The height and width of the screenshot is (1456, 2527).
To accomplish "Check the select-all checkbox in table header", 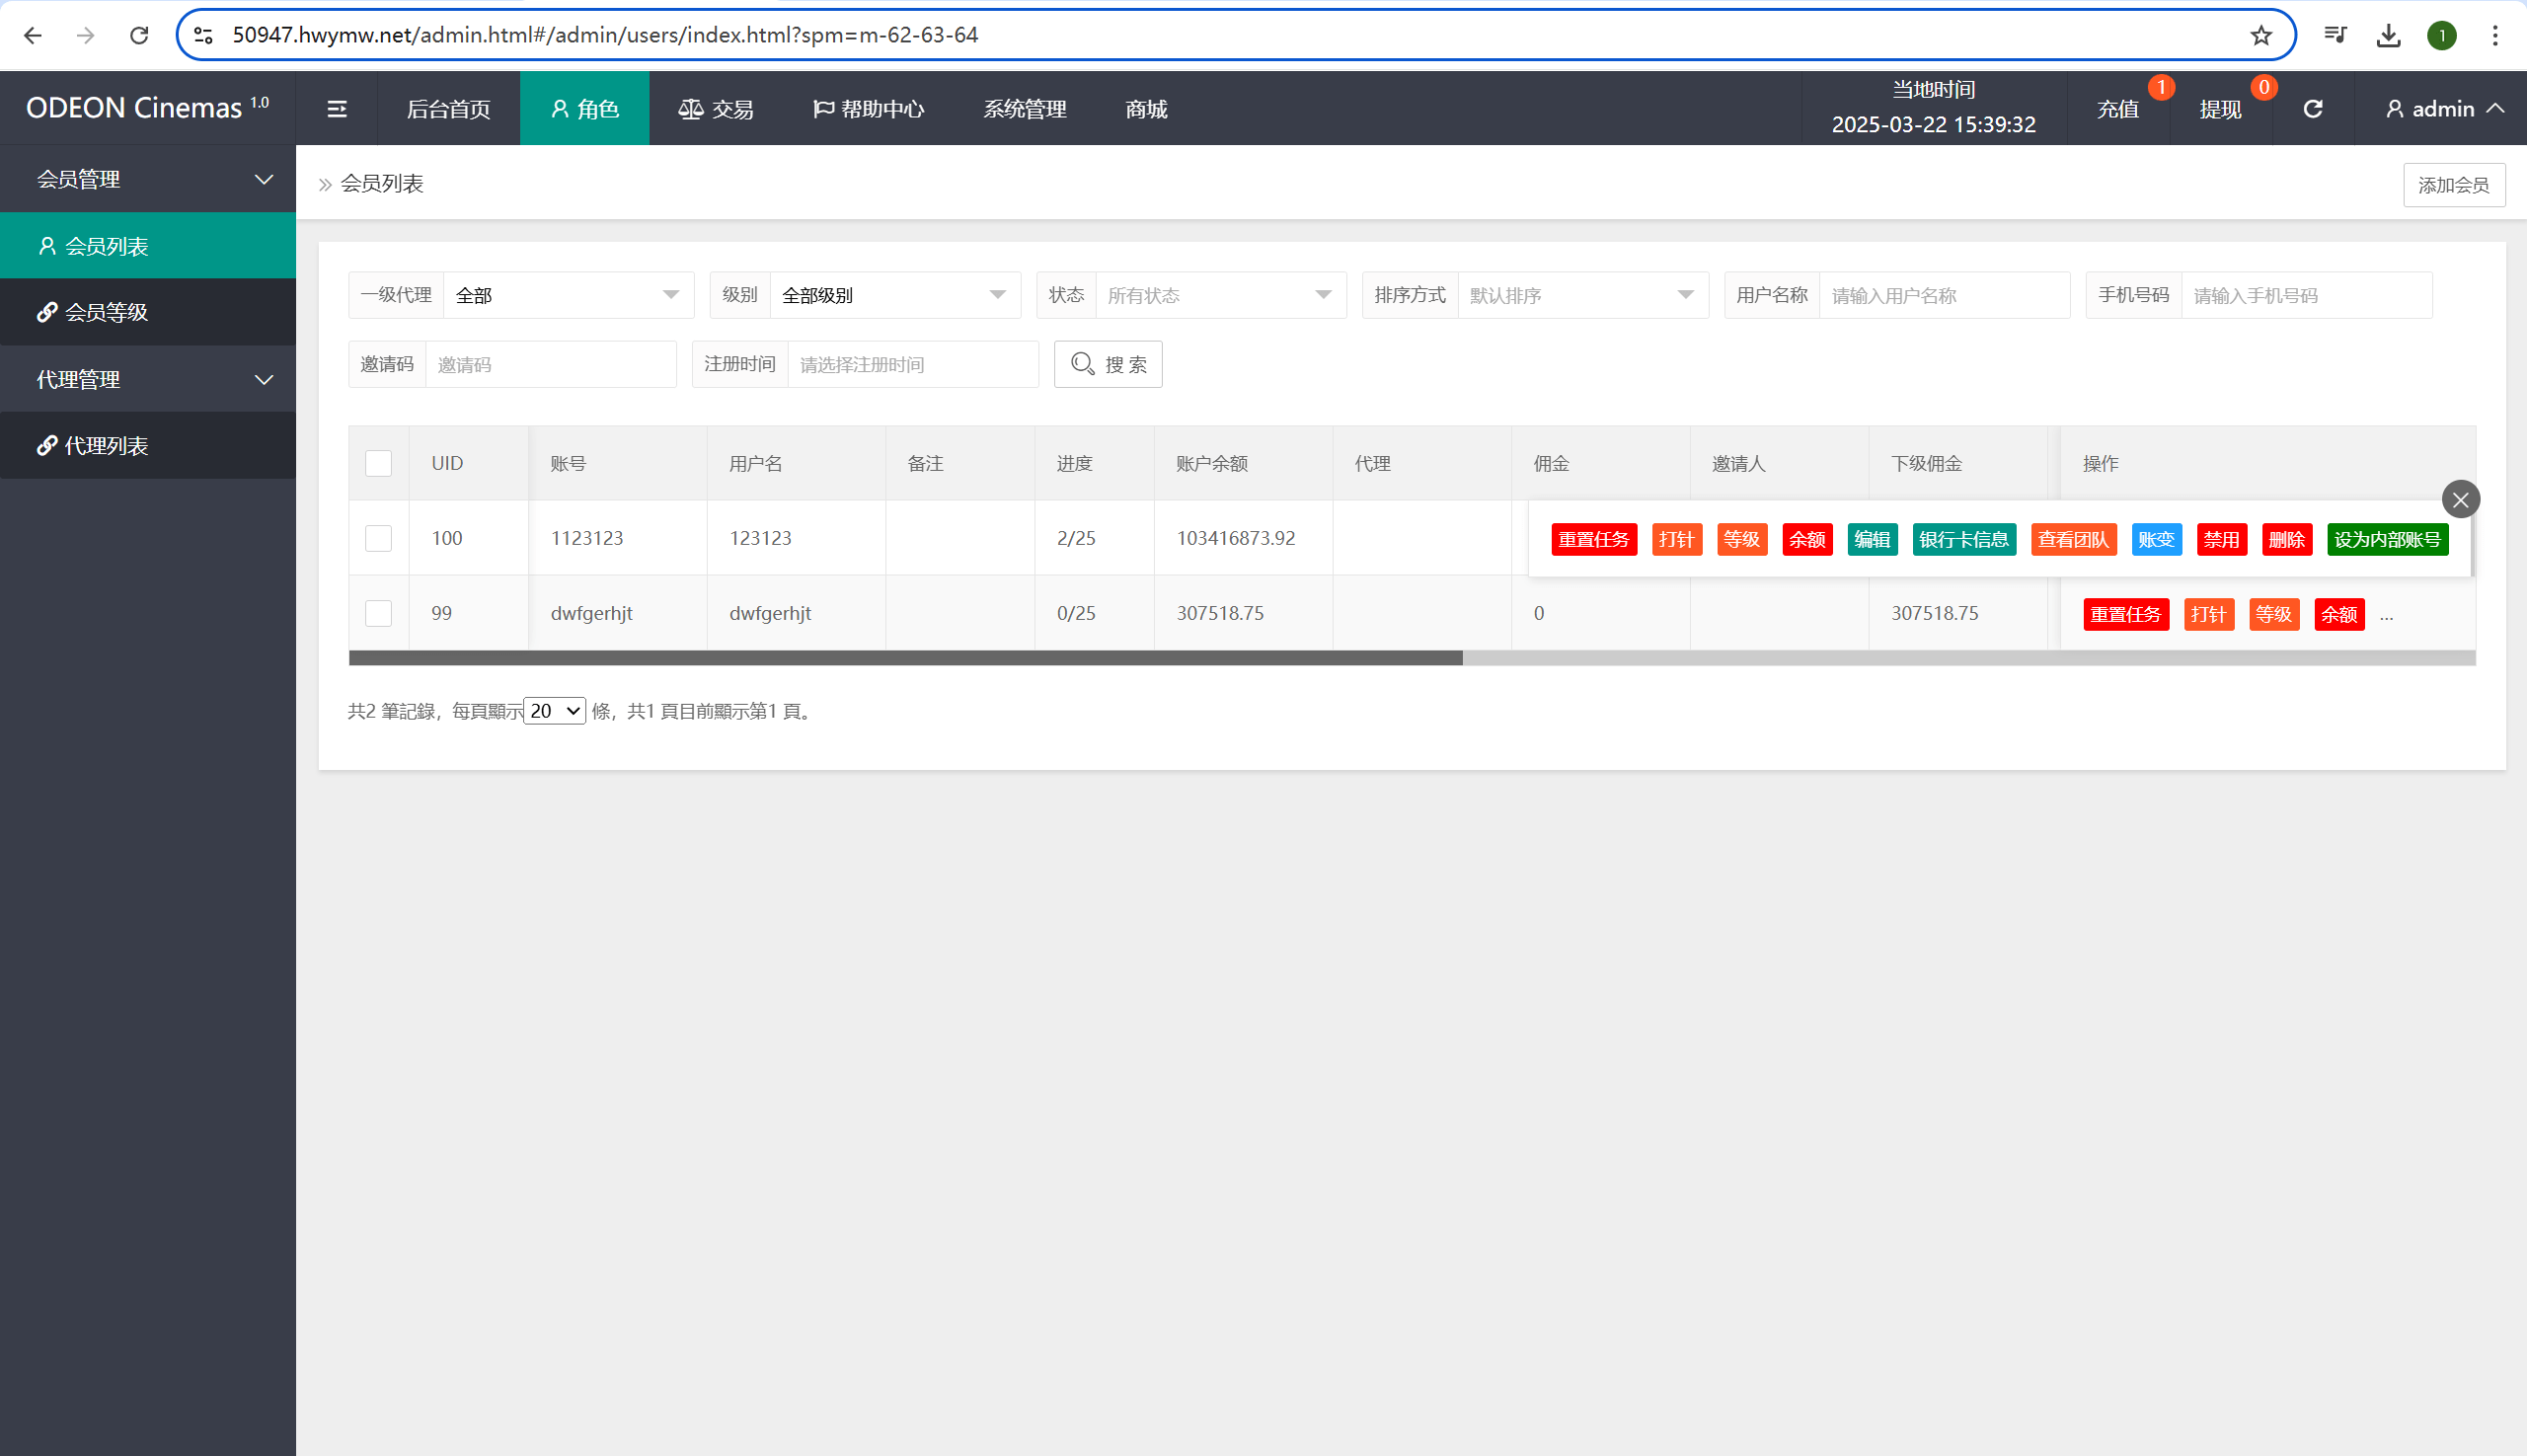I will pos(378,463).
